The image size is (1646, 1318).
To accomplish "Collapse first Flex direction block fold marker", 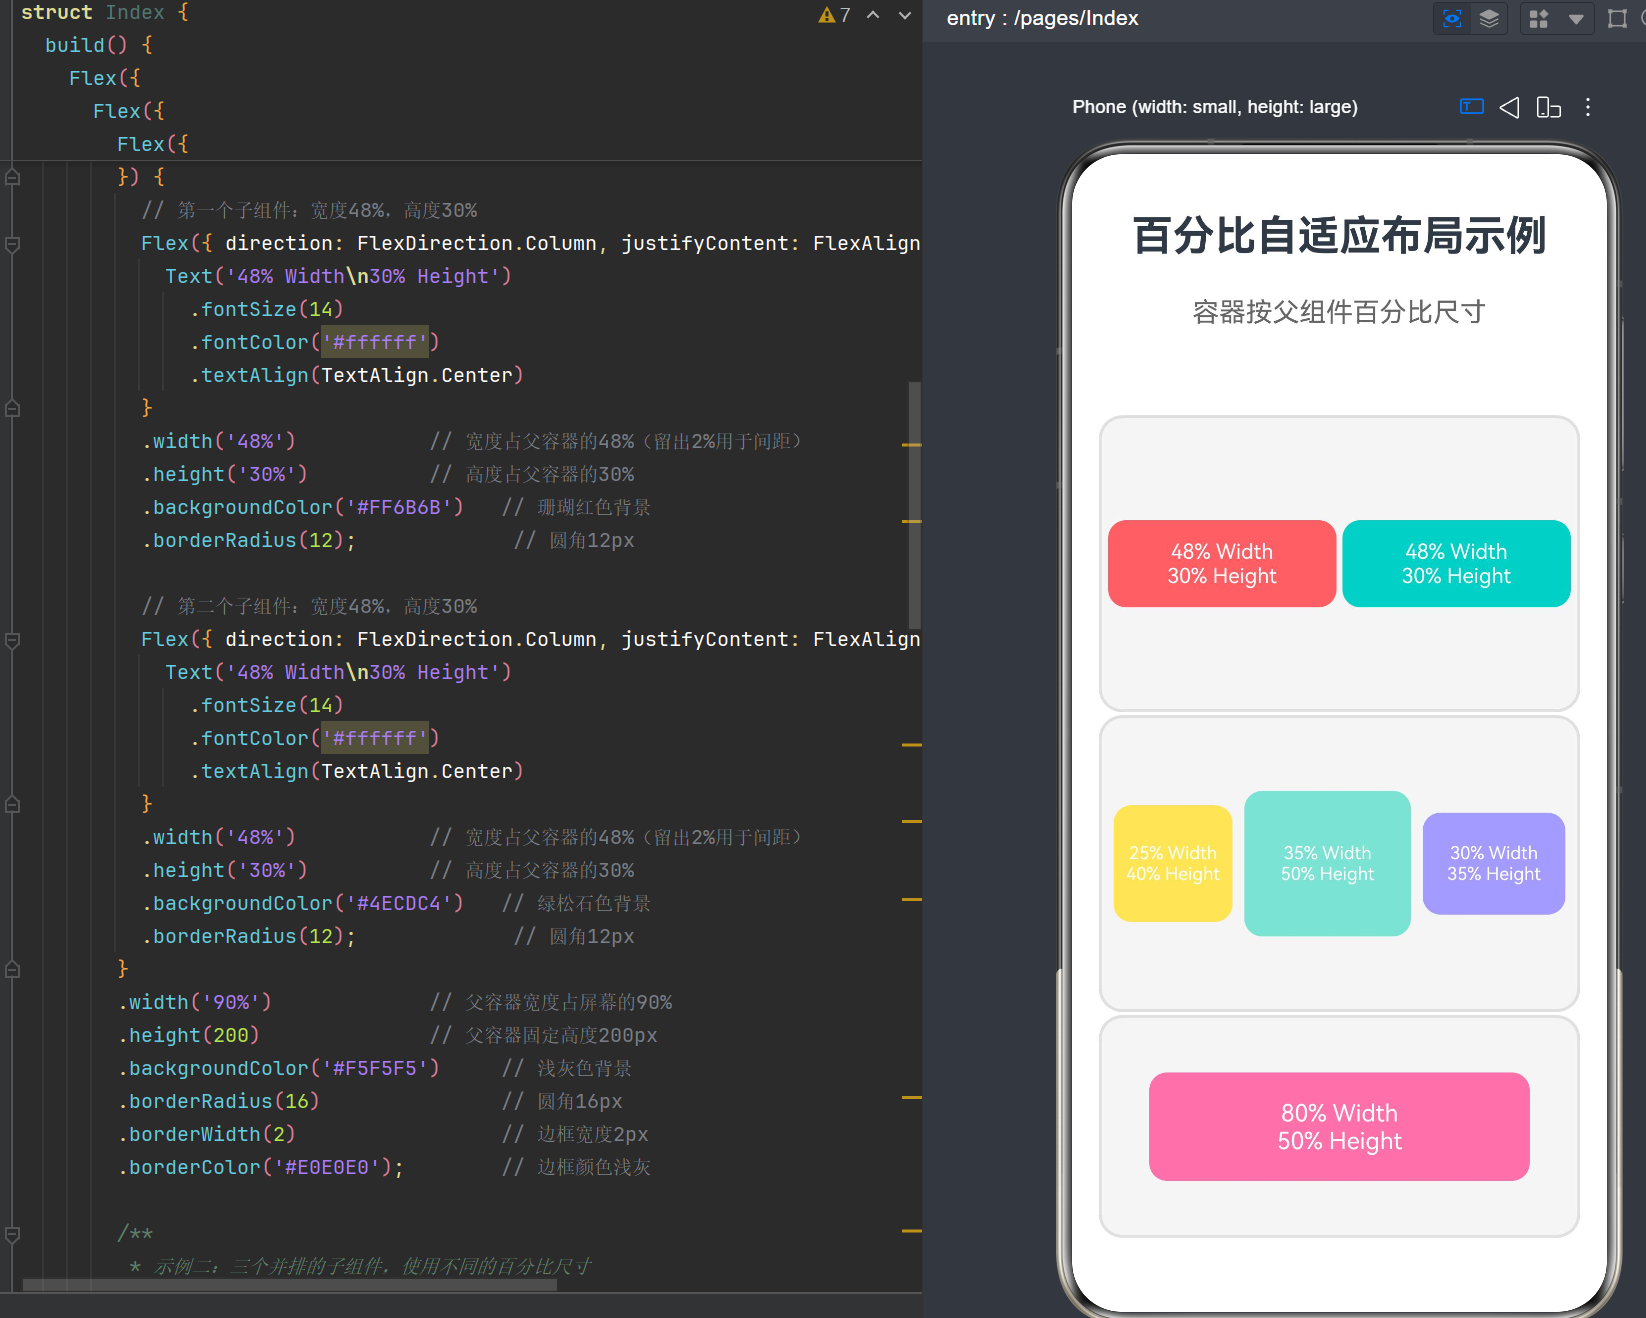I will (12, 244).
